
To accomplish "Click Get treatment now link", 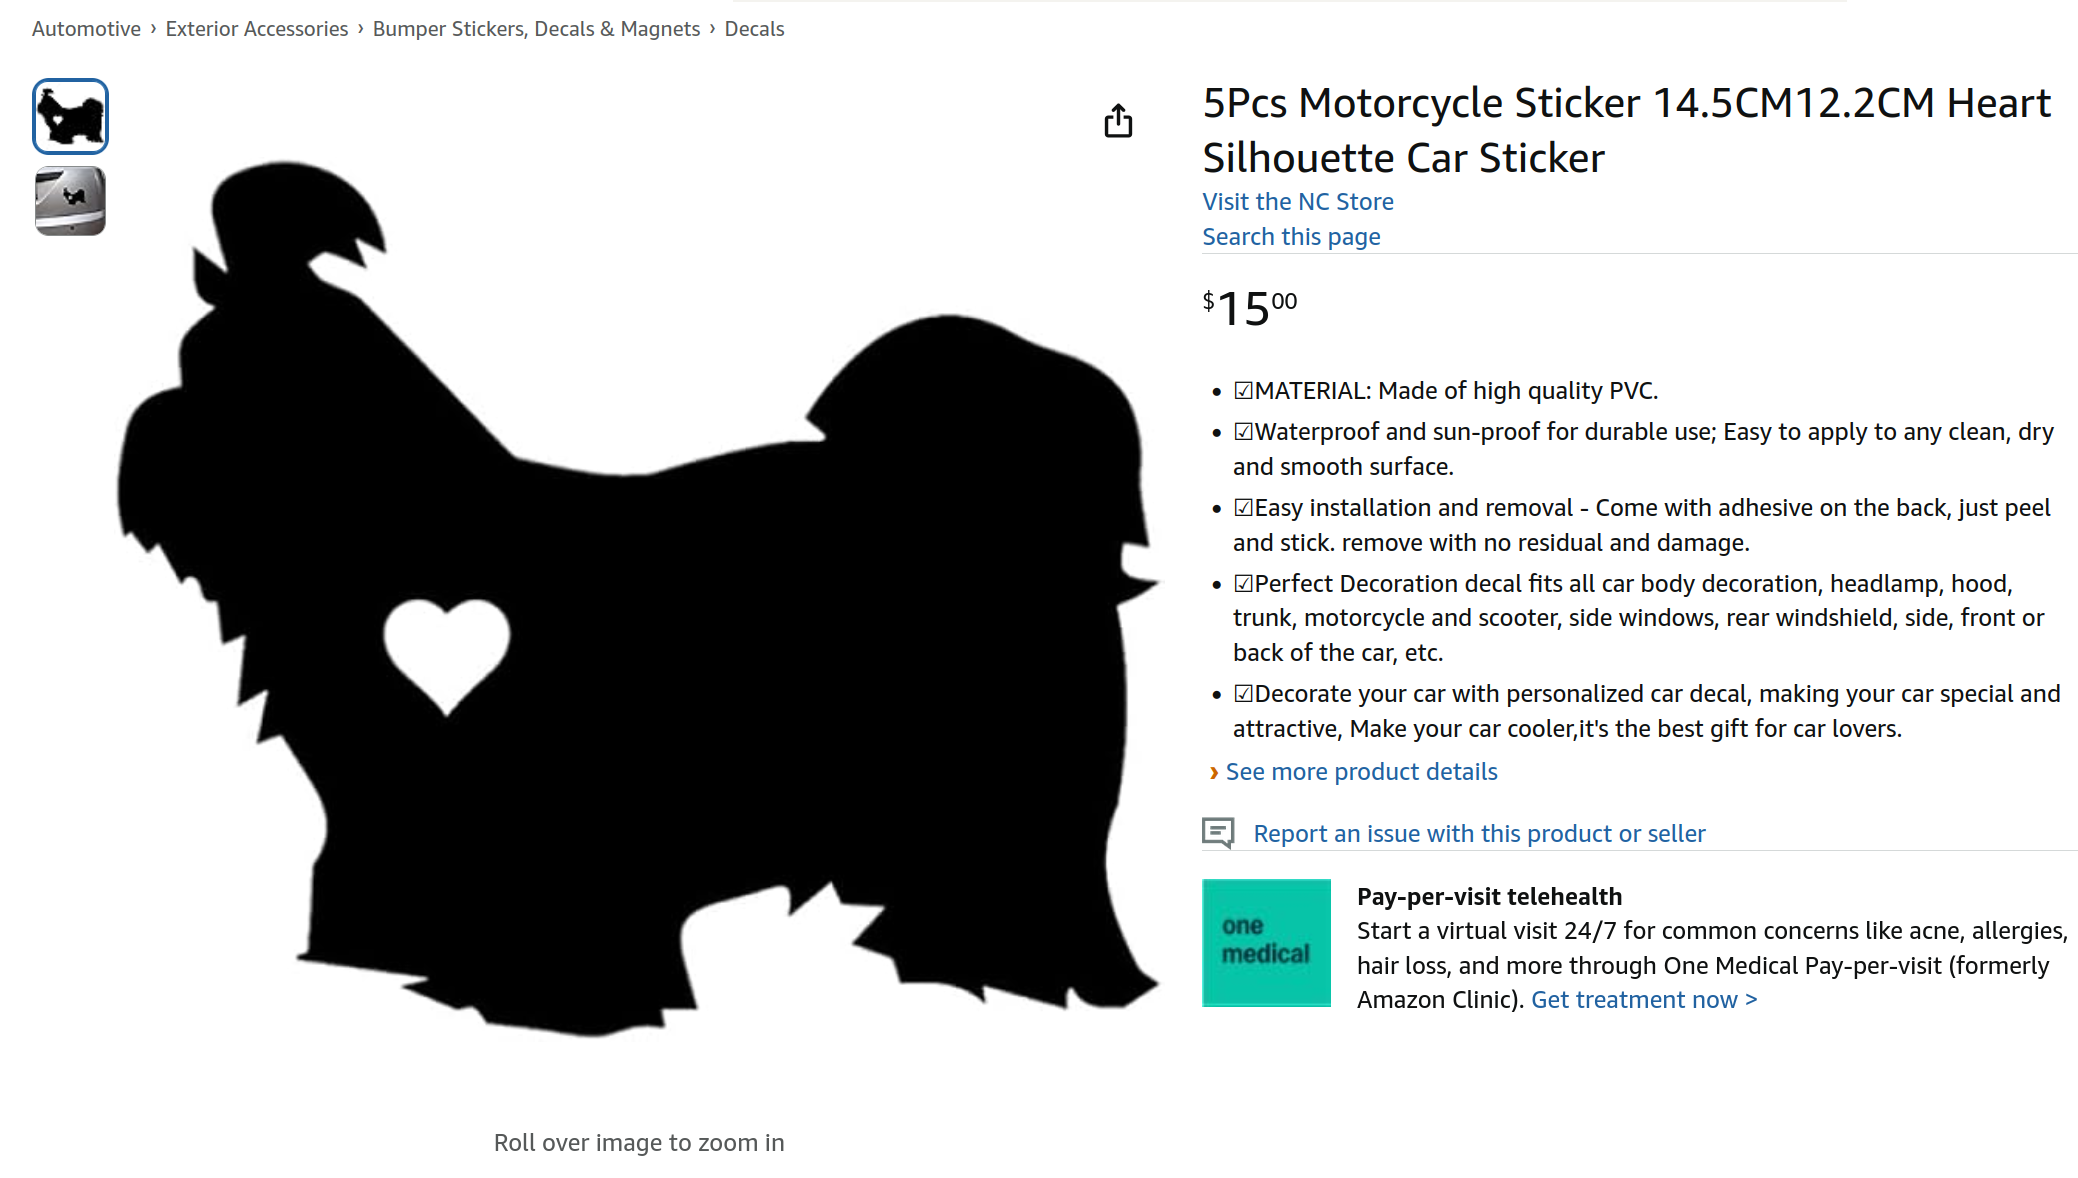I will tap(1643, 1000).
